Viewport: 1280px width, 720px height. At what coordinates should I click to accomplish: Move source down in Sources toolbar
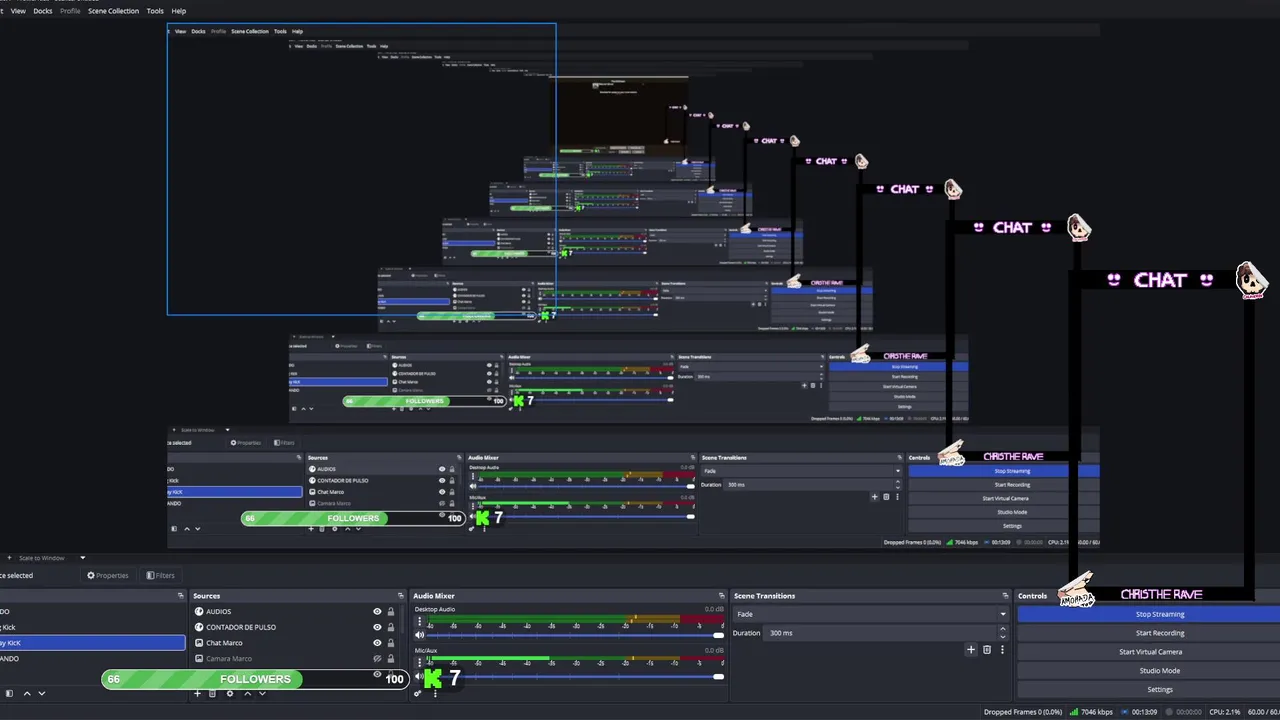click(262, 693)
